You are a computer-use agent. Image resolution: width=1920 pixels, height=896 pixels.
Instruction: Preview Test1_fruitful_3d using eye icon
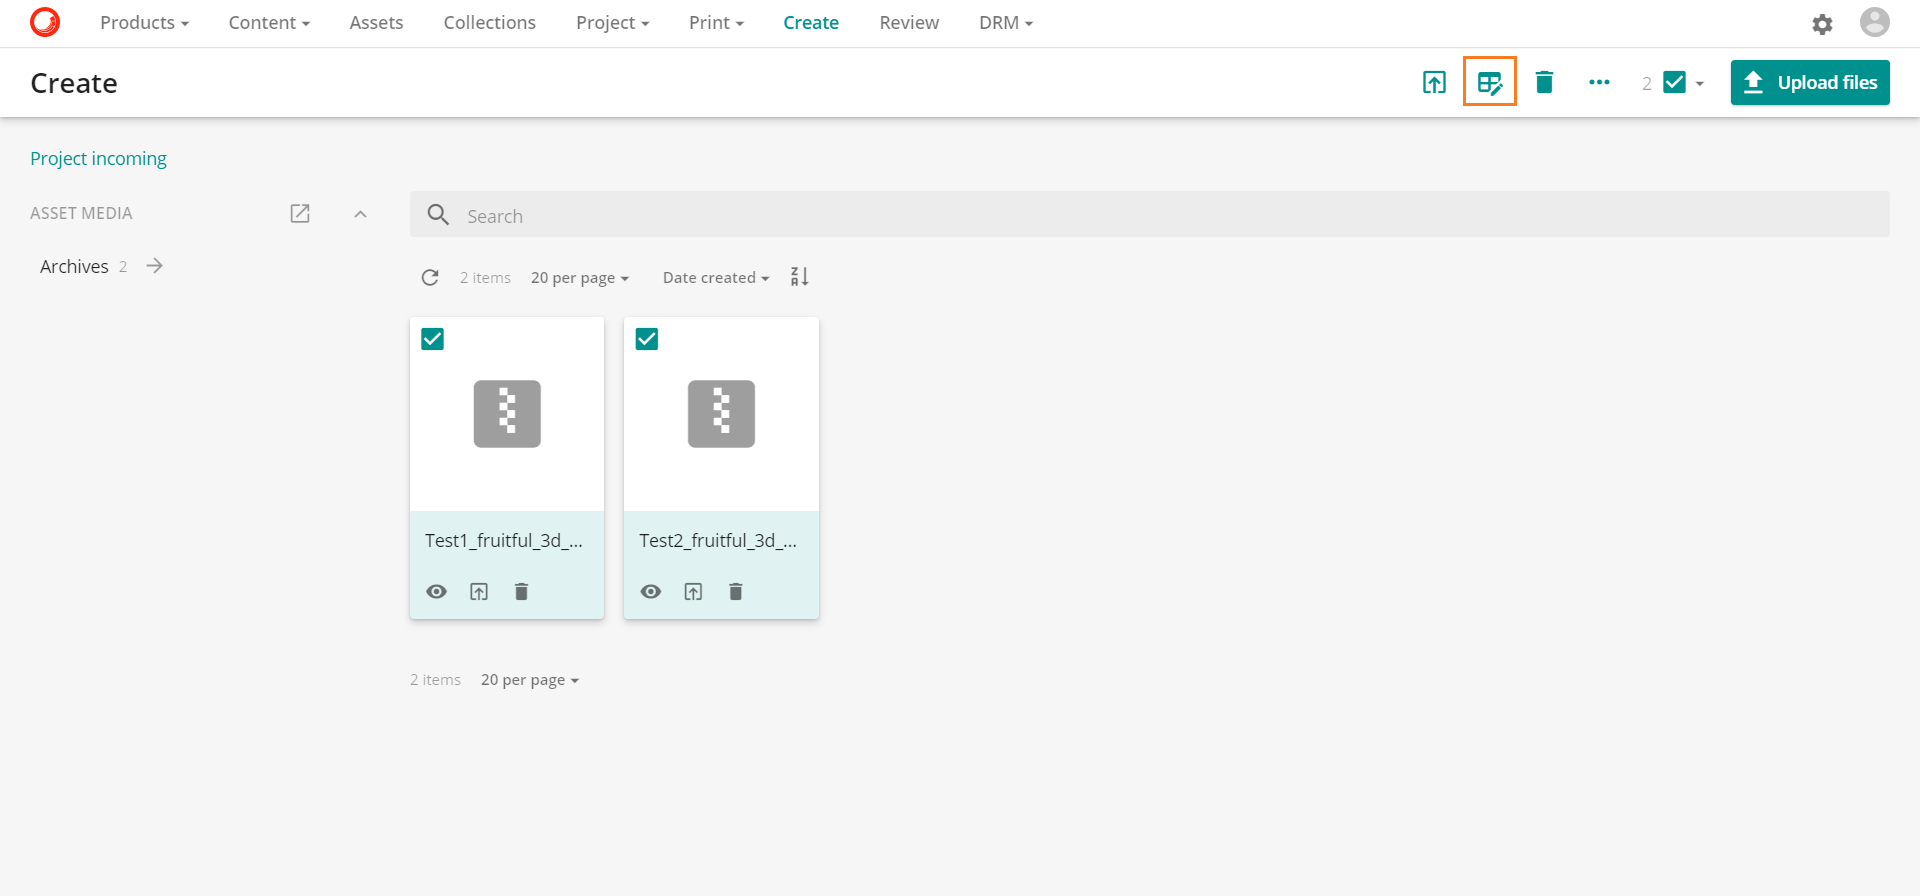[x=437, y=592]
